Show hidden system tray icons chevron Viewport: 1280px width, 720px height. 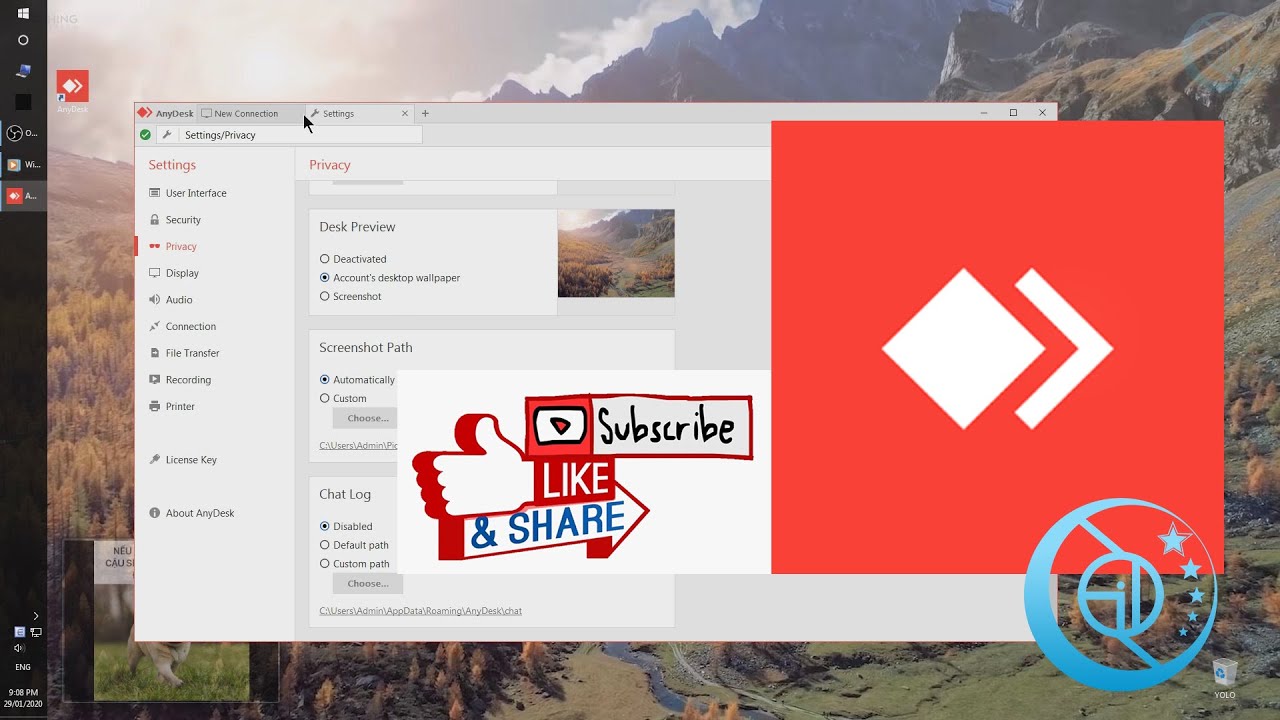36,616
